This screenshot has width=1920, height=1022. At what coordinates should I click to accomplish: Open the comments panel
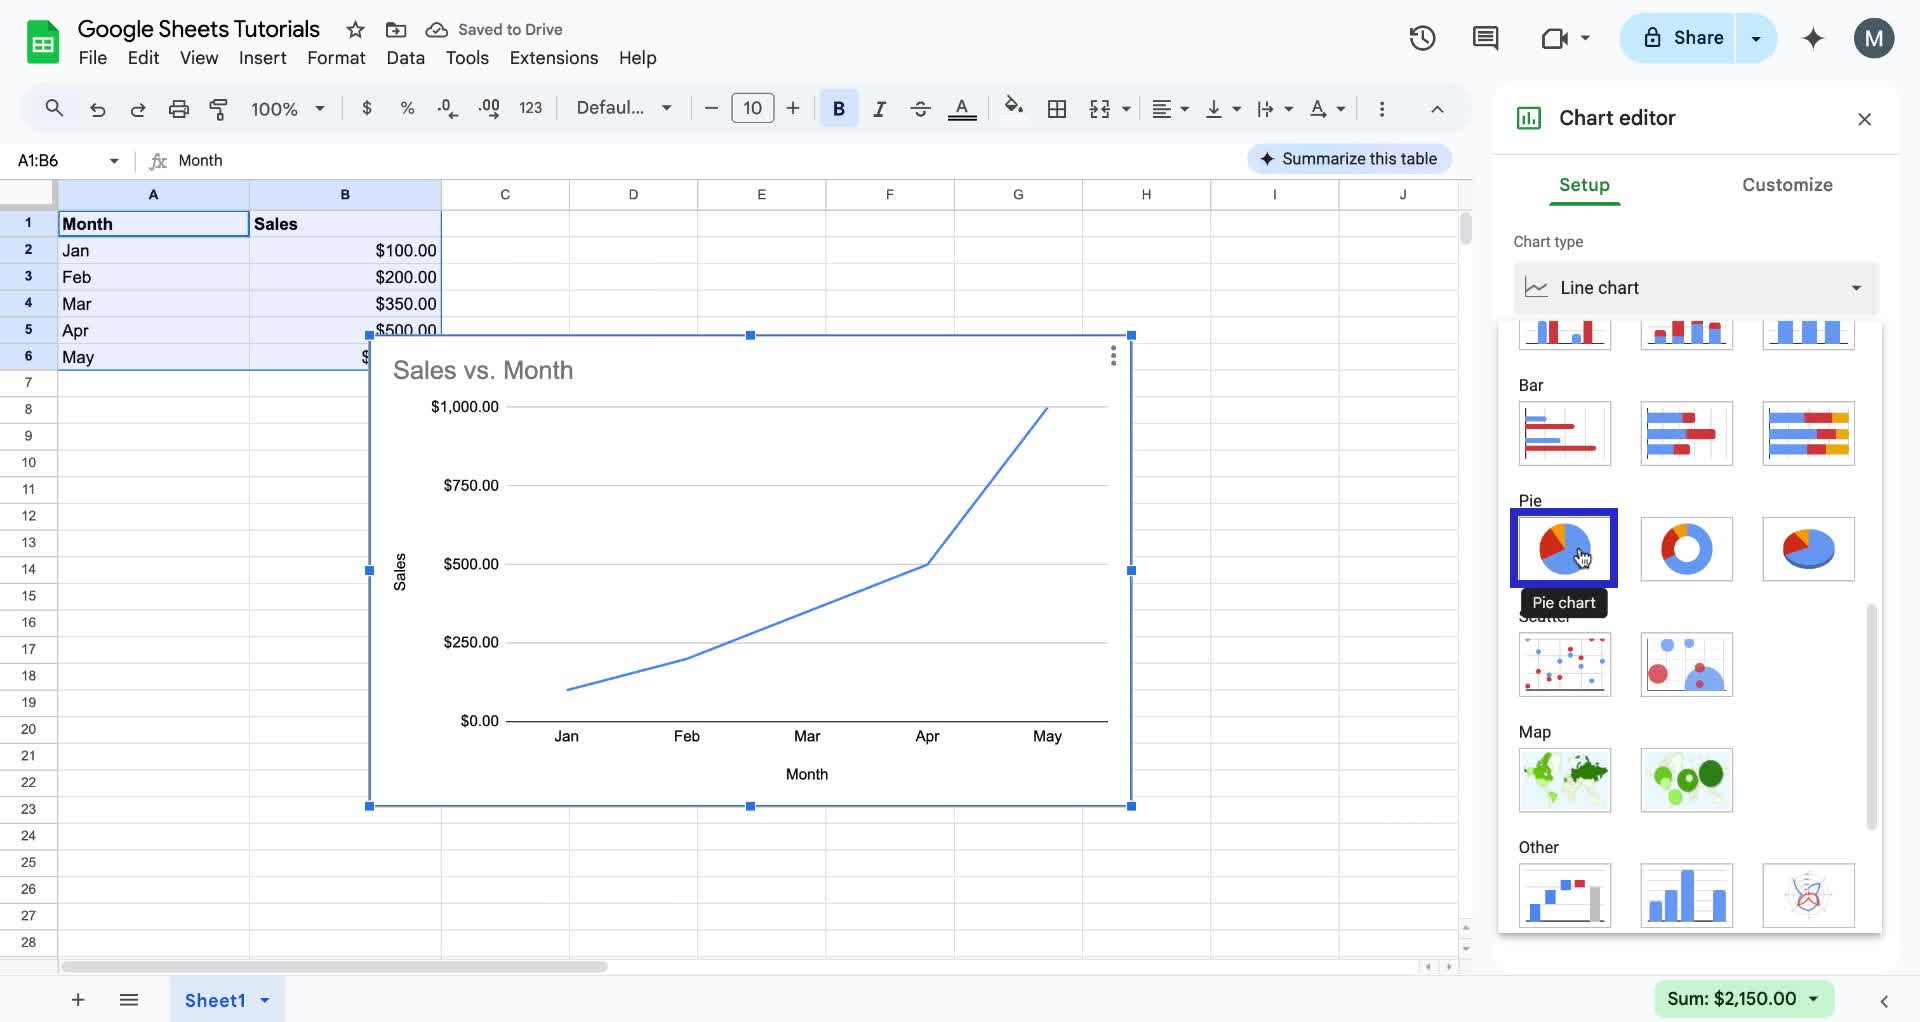click(x=1485, y=38)
